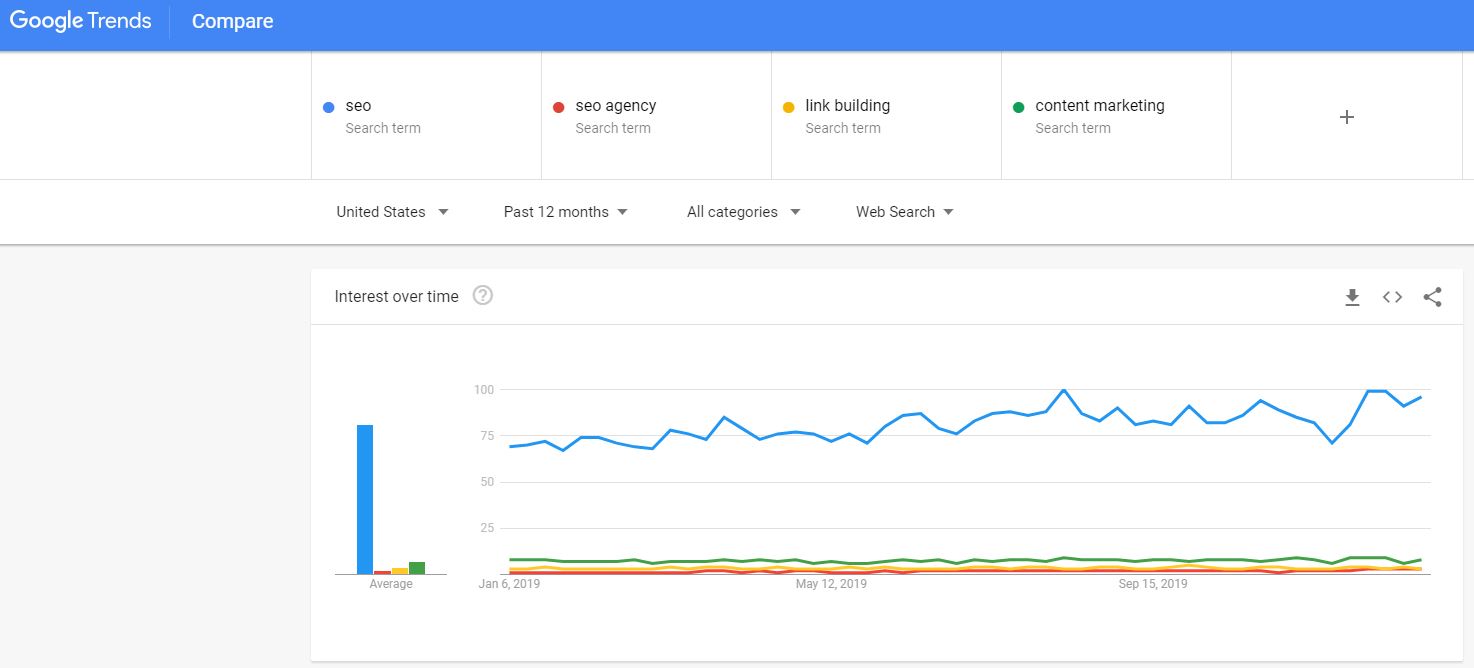1474x668 pixels.
Task: Click the 25 y-axis label
Action: click(488, 528)
